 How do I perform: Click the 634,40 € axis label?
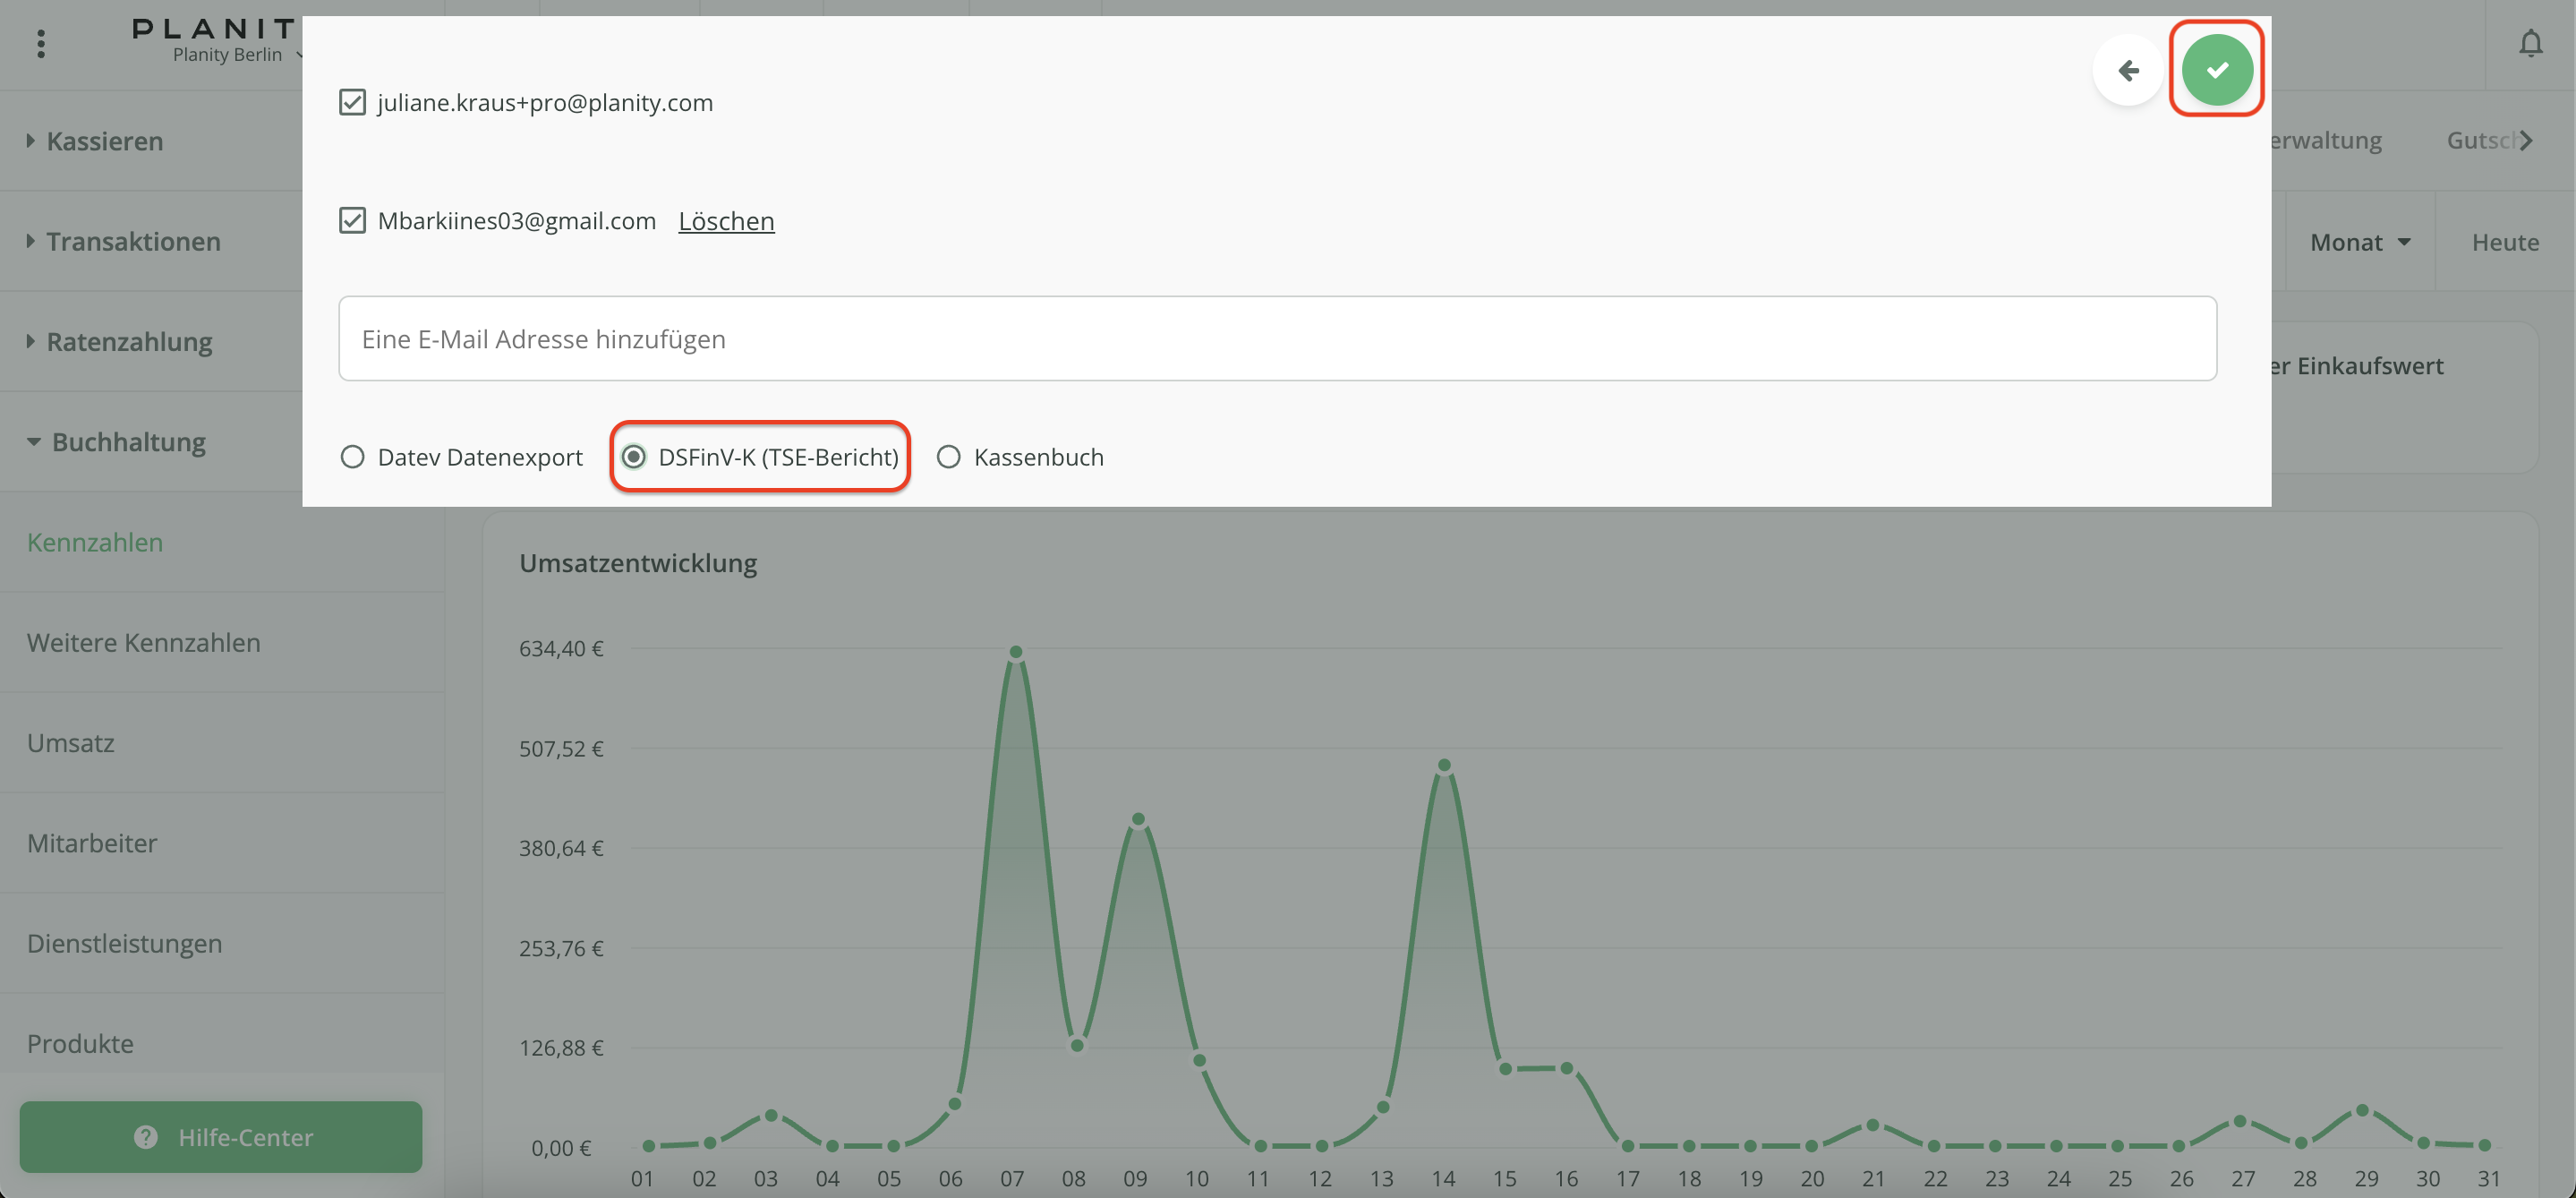[561, 648]
